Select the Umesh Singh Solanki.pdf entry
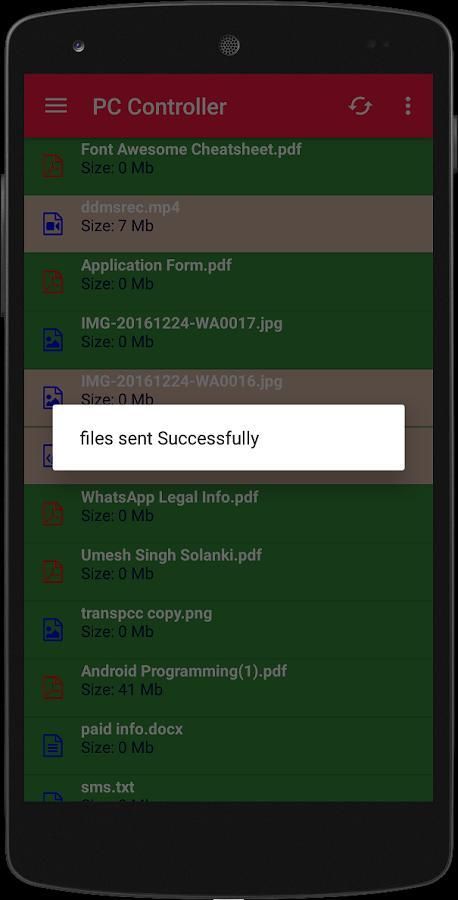 228,572
